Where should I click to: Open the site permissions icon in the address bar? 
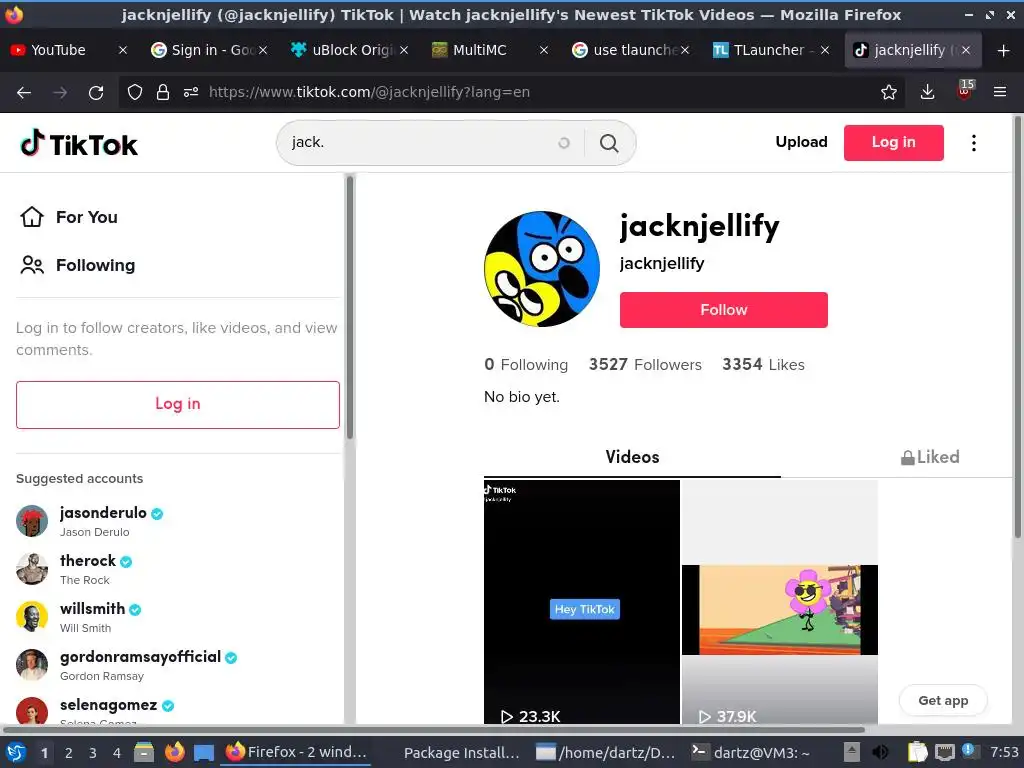click(191, 93)
